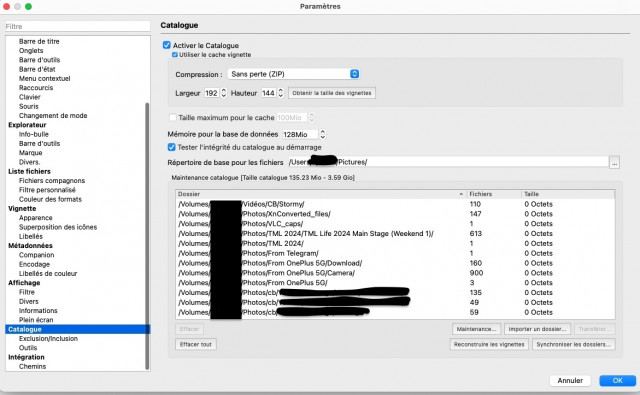
Task: Select Libellés de couleur item
Action: (48, 273)
